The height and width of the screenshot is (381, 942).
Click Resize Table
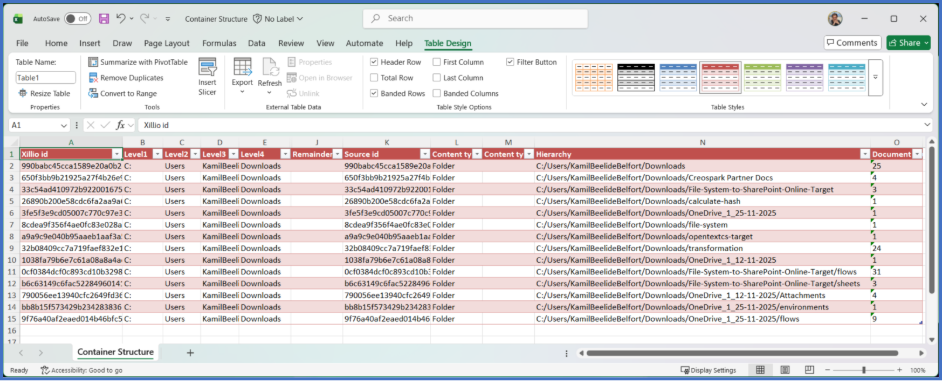point(44,93)
